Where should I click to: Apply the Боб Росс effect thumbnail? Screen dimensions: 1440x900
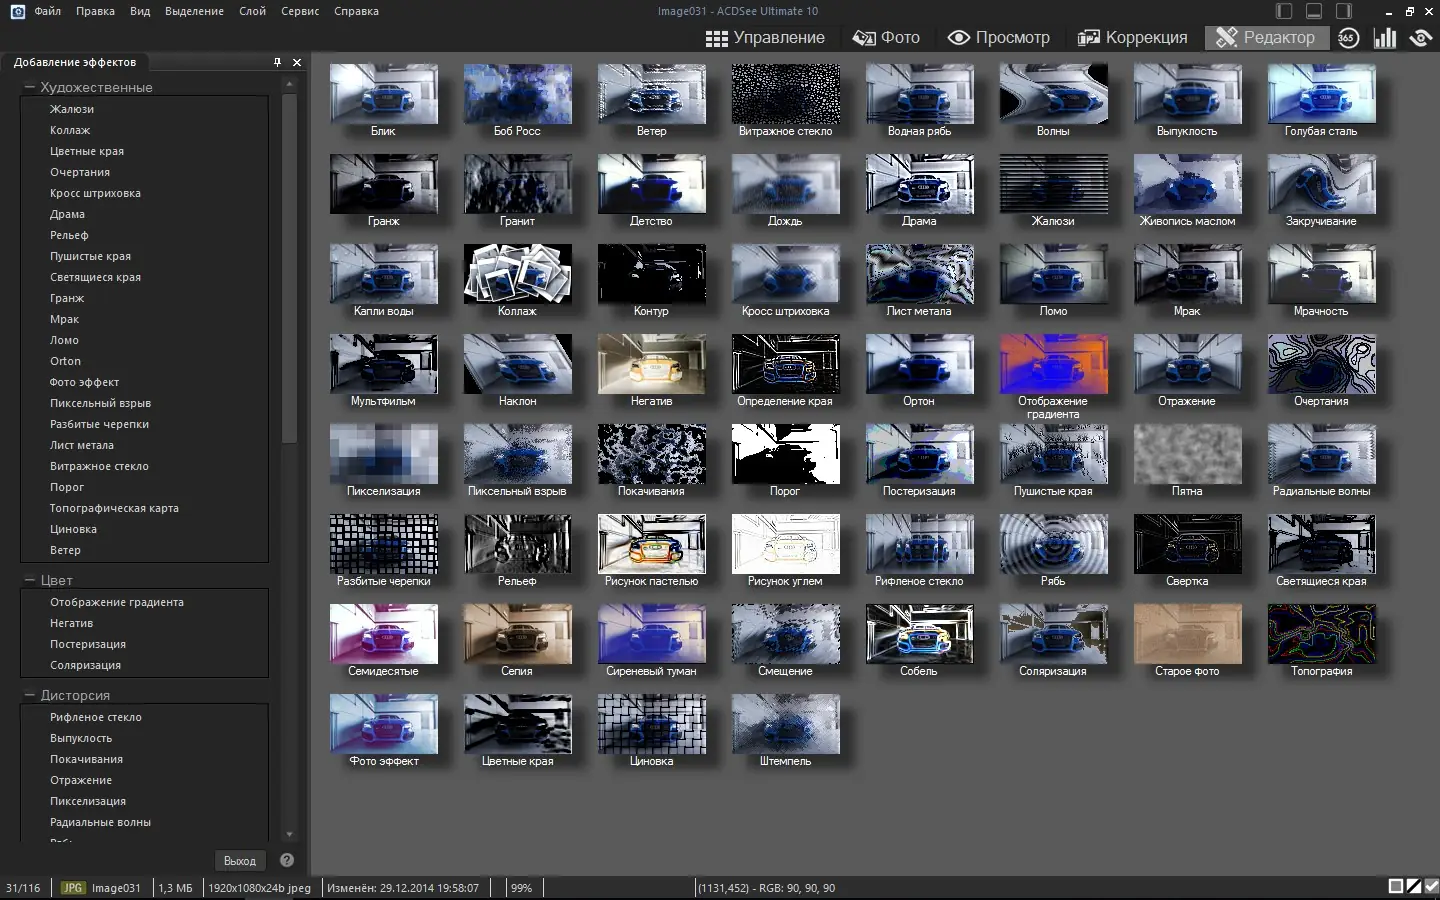tap(517, 94)
